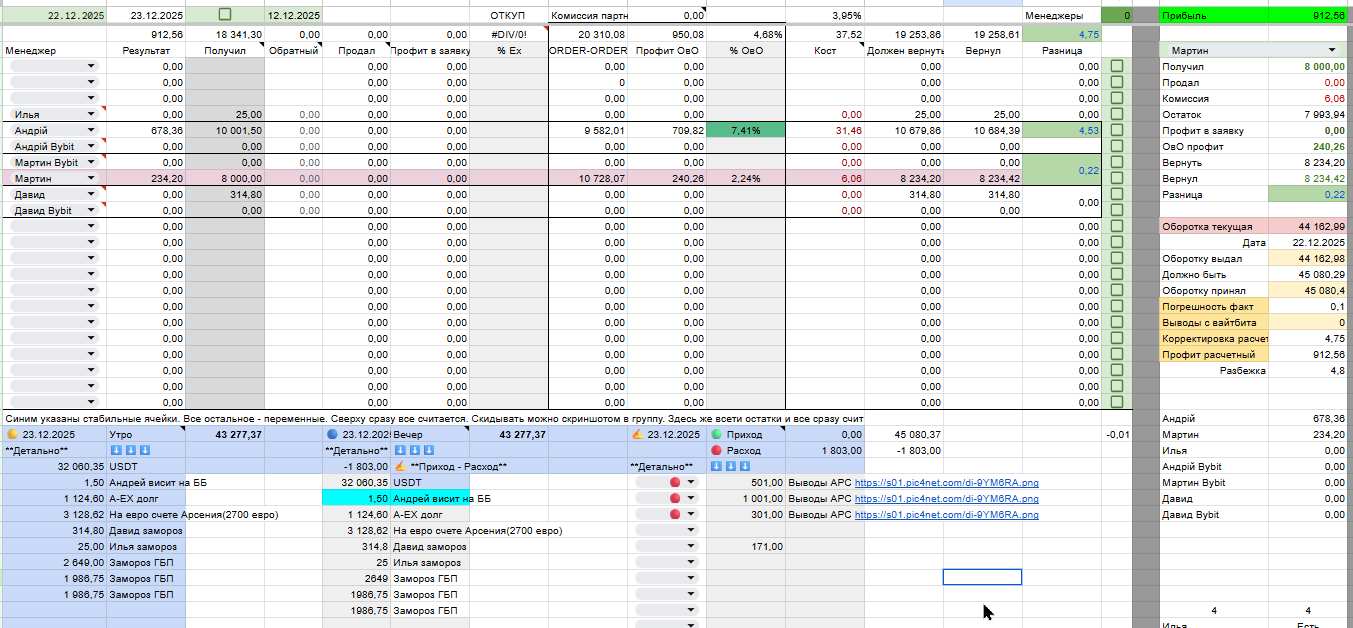Expand the manager dropdown on the Андрій Bybit row
Image resolution: width=1353 pixels, height=628 pixels.
coord(92,147)
